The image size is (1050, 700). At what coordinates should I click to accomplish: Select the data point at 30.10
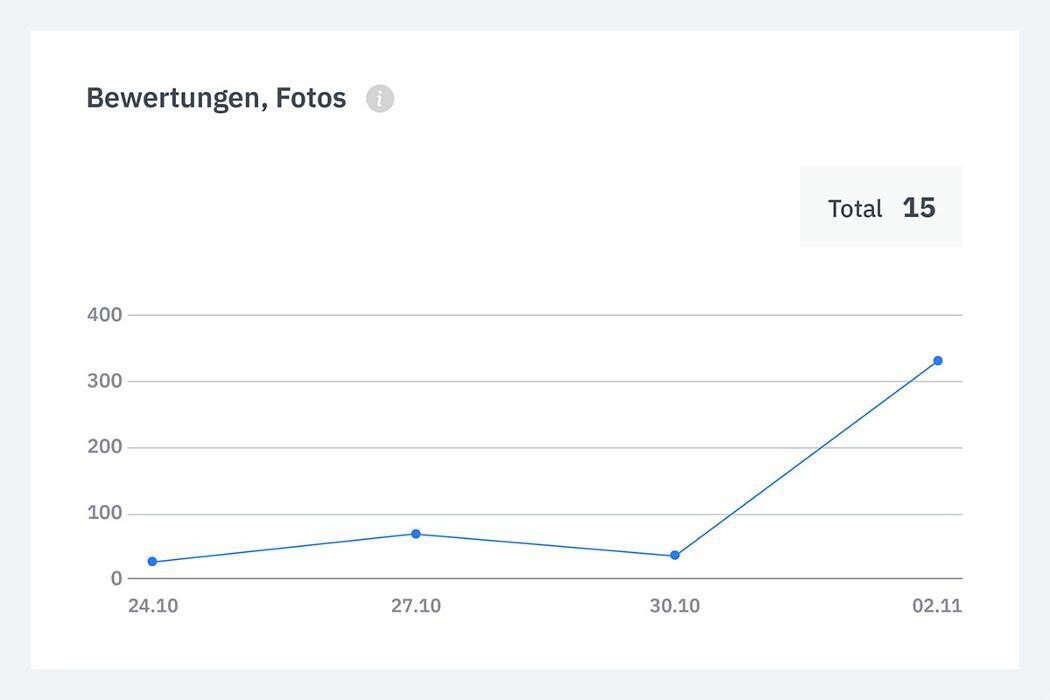(675, 555)
